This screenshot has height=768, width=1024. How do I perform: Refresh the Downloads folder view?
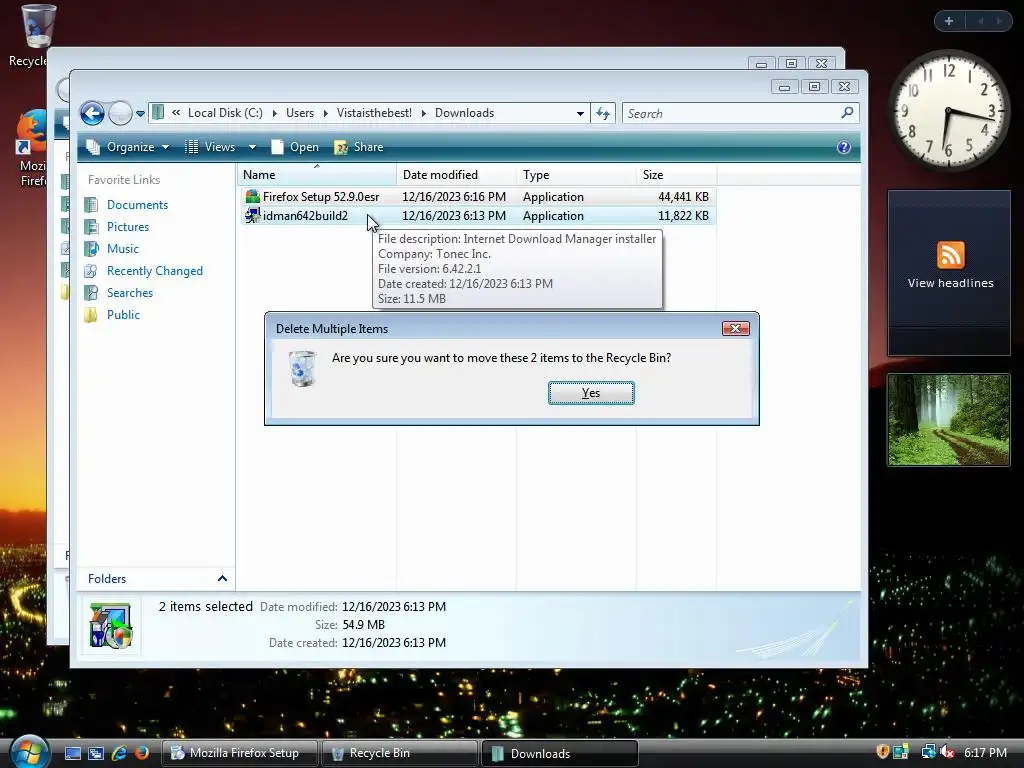click(603, 114)
